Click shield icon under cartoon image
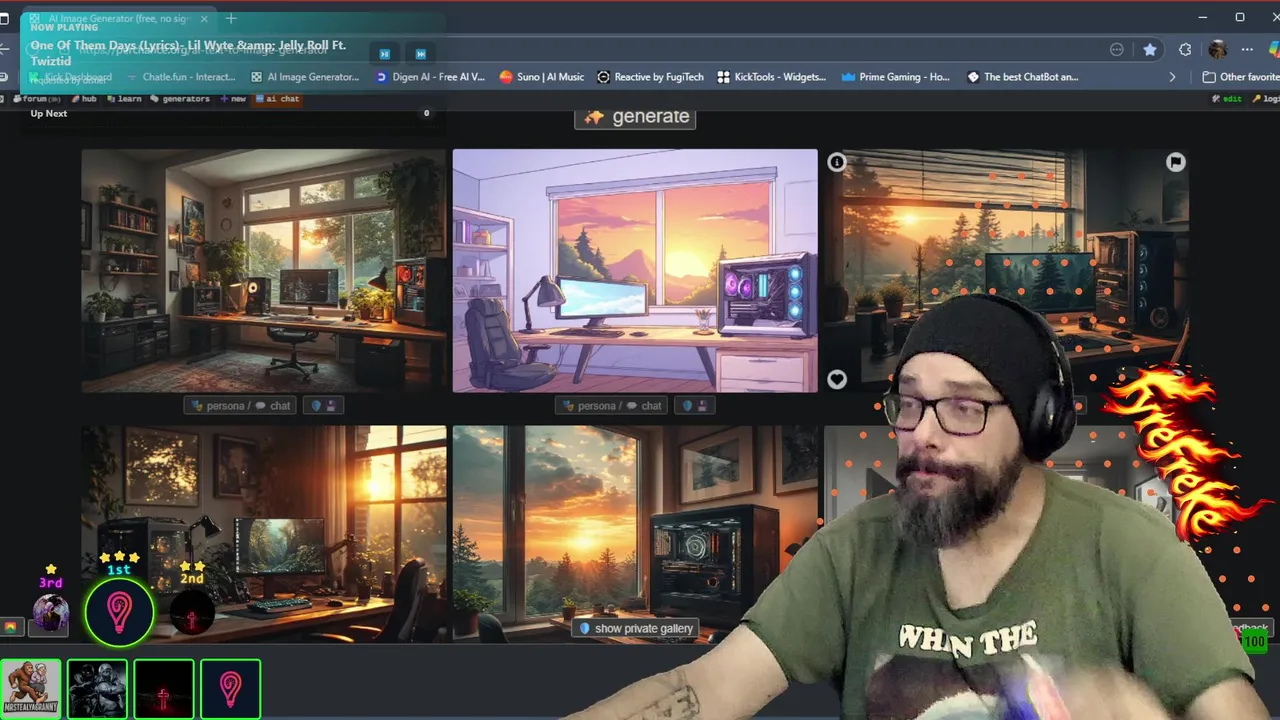This screenshot has height=720, width=1280. 687,405
